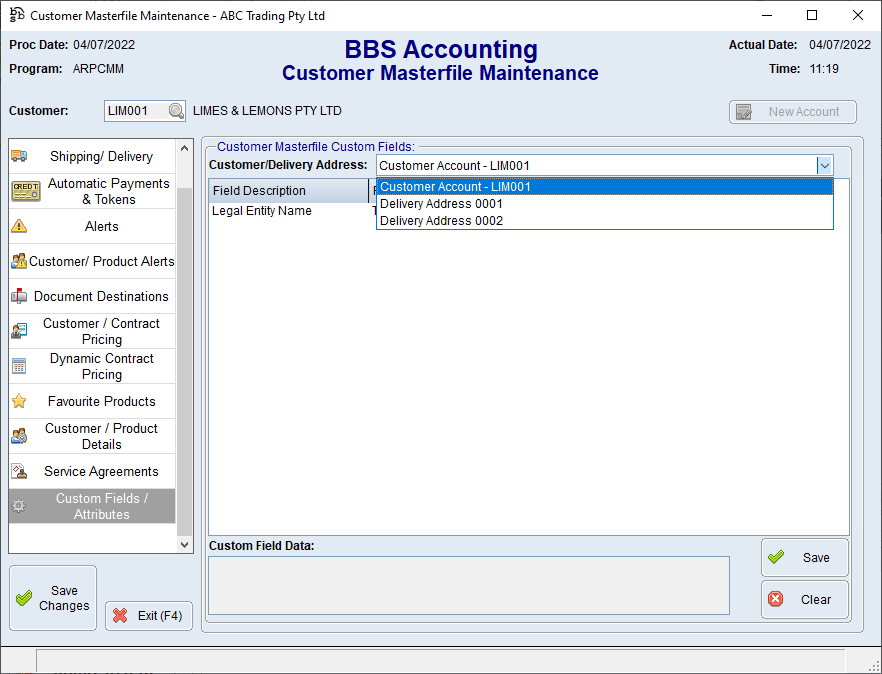
Task: Collapse the Customer/Delivery Address dropdown arrow
Action: tap(824, 166)
